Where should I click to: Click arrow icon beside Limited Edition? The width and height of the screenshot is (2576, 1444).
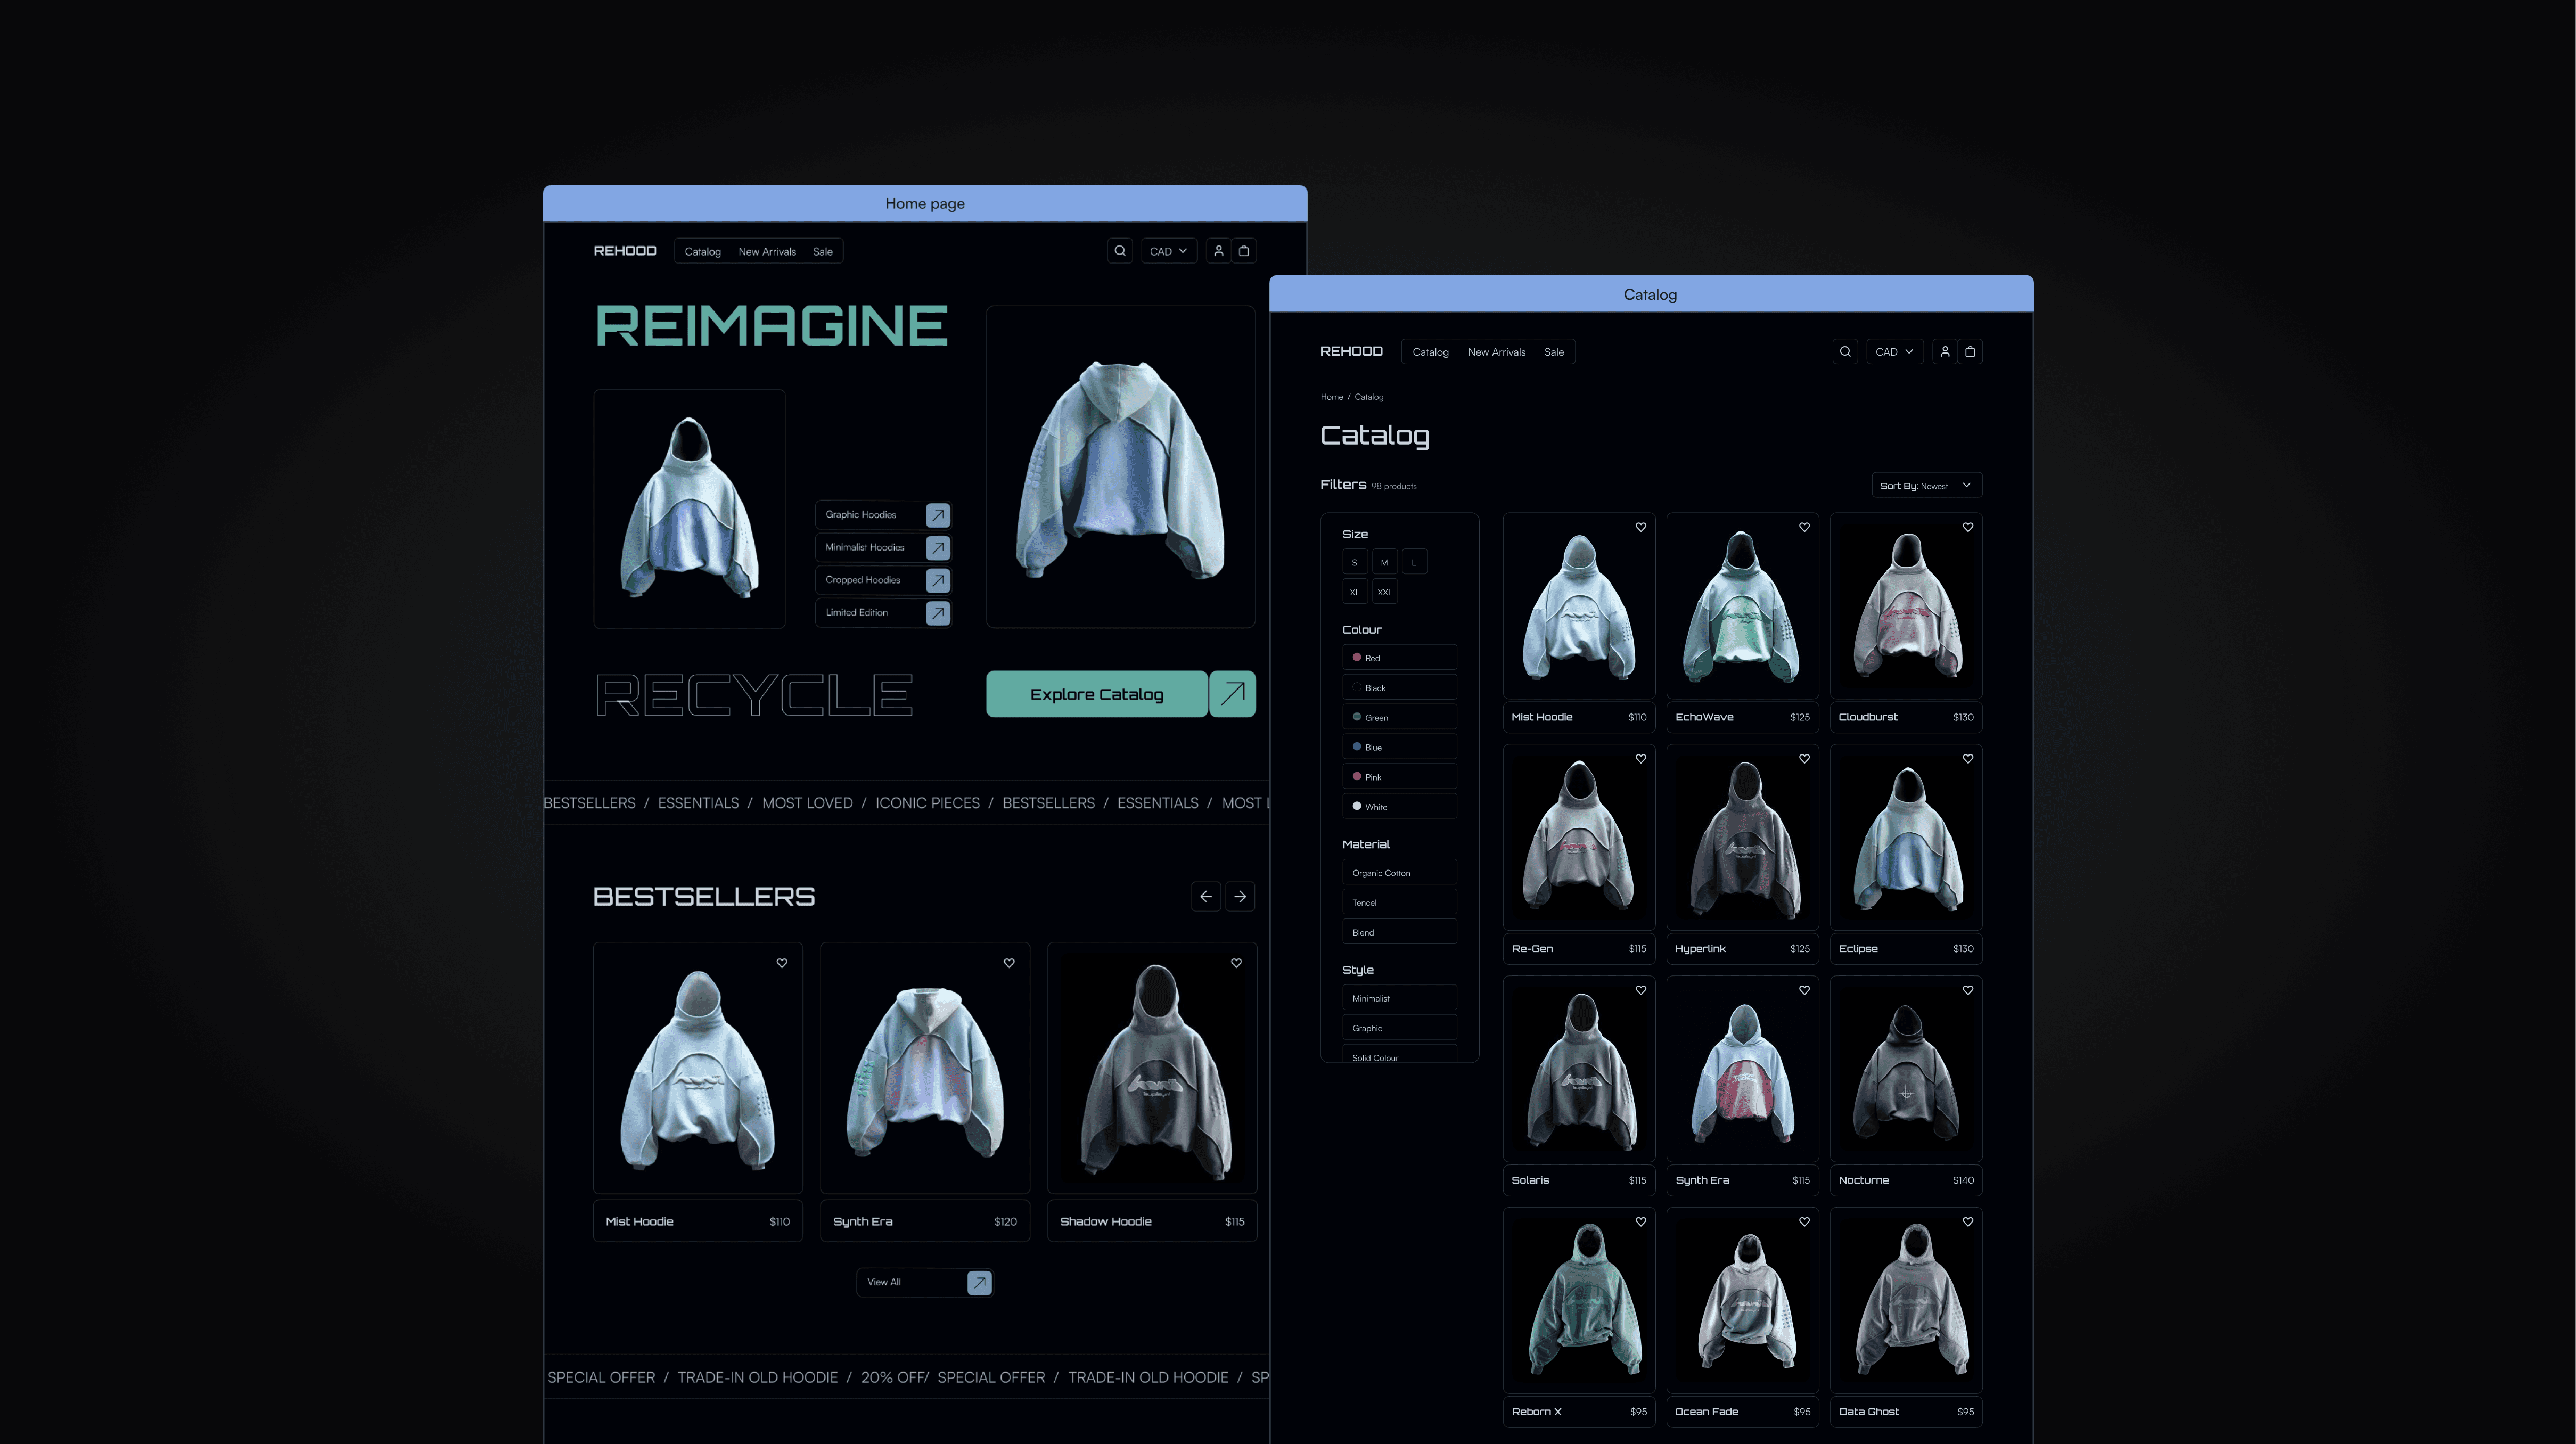coord(937,613)
